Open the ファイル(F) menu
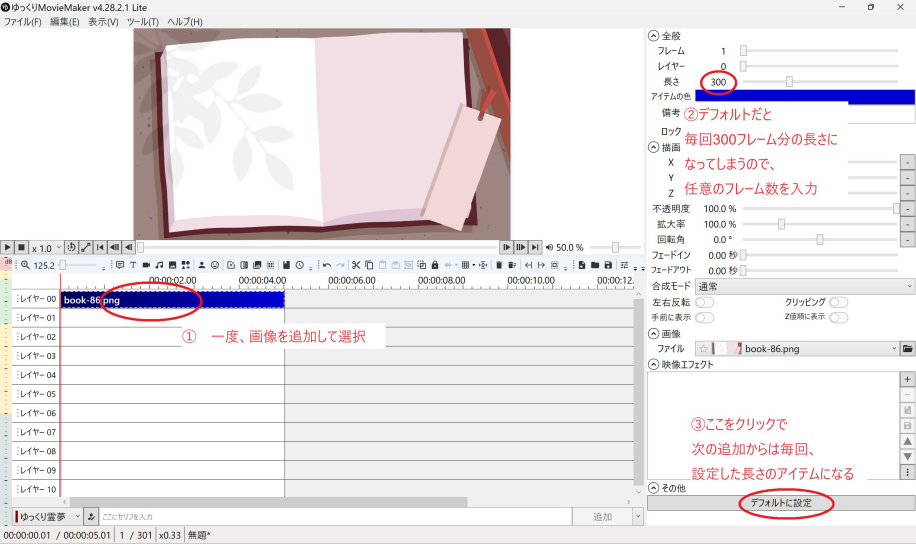This screenshot has height=544, width=916. pos(22,22)
